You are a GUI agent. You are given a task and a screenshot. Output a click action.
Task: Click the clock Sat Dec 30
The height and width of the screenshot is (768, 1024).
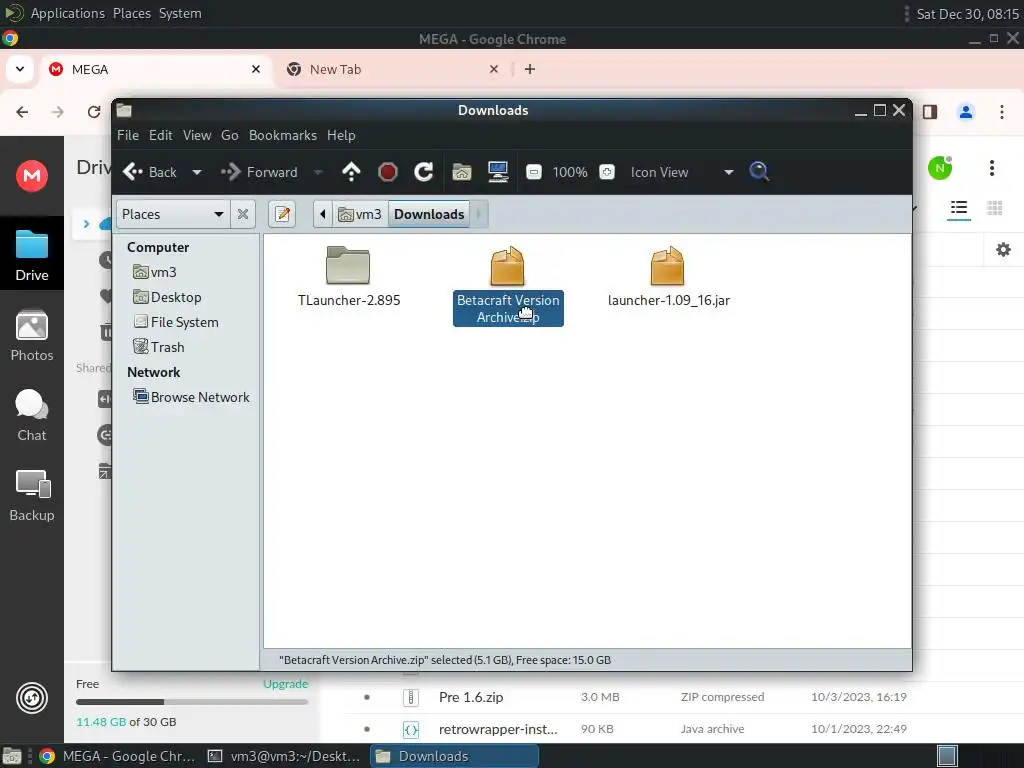(968, 14)
